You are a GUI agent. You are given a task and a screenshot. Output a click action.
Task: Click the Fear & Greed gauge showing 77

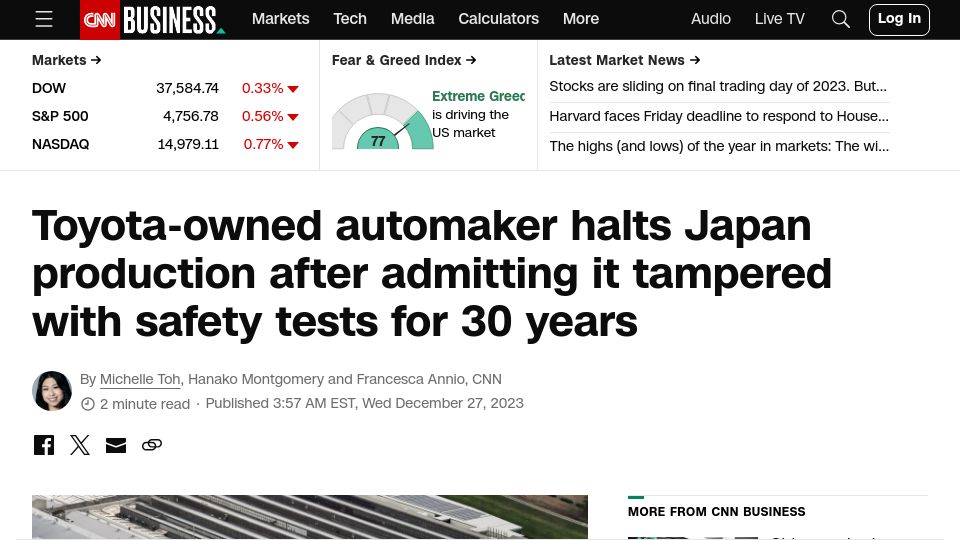383,121
